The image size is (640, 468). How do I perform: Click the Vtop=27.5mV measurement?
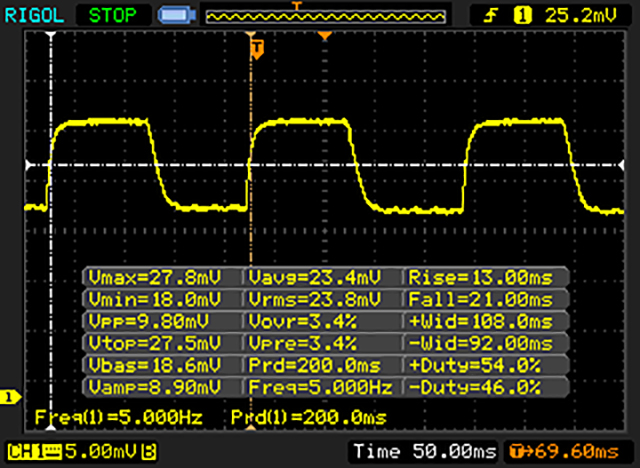[155, 343]
